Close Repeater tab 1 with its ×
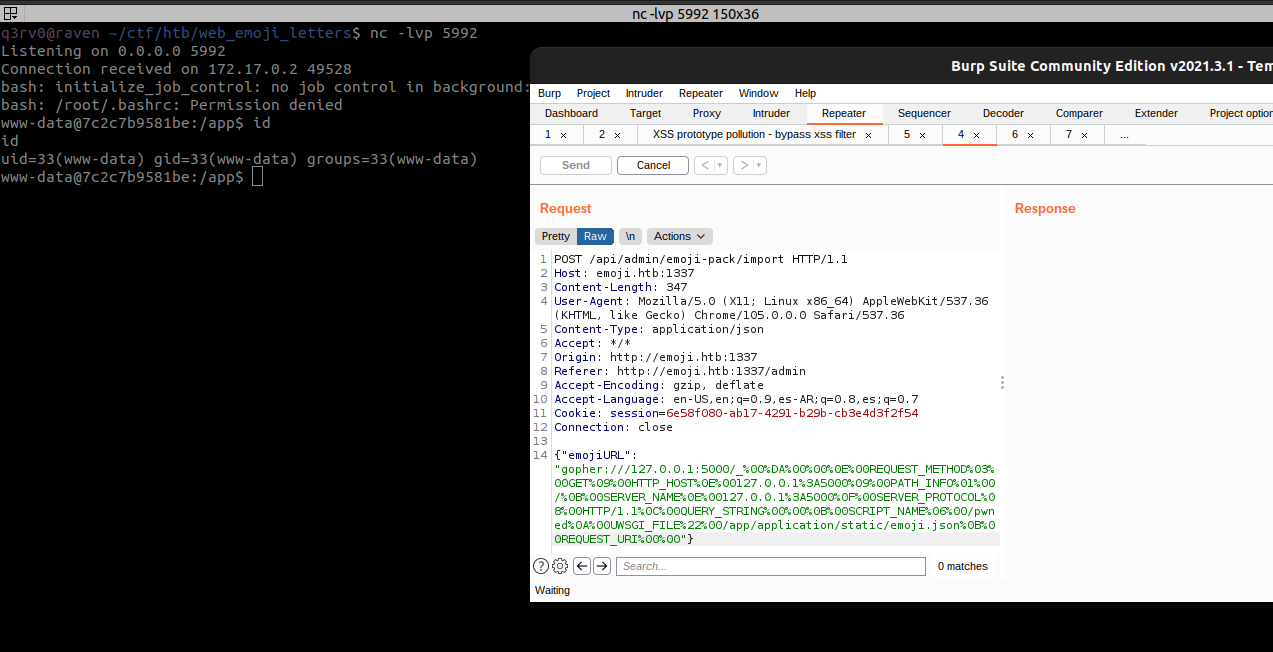This screenshot has width=1273, height=652. click(563, 135)
